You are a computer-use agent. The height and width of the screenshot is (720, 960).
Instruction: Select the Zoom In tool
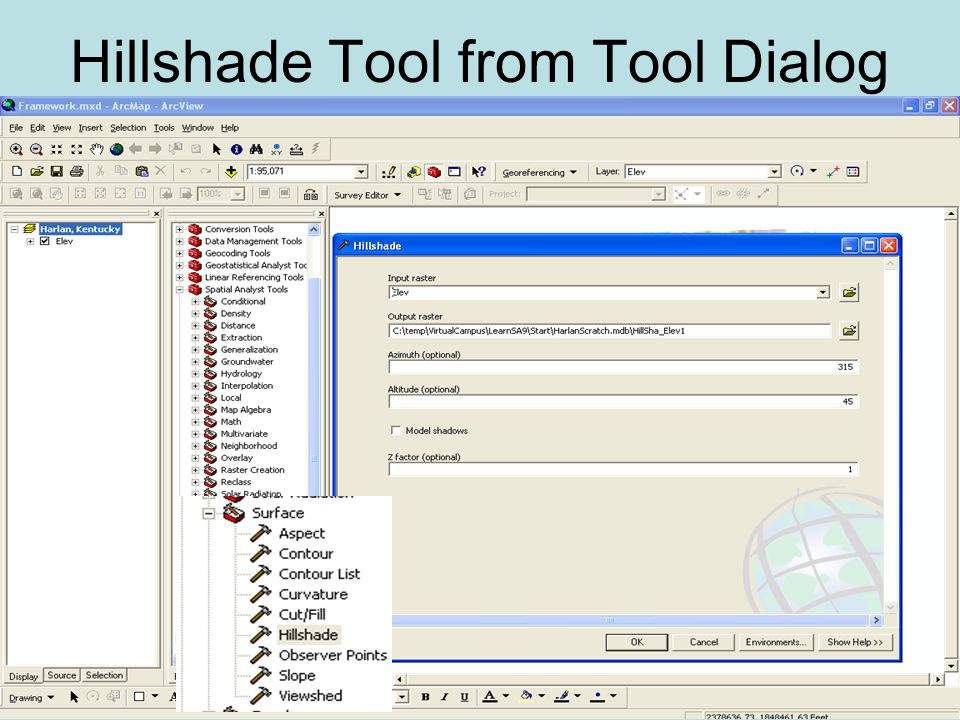(17, 149)
